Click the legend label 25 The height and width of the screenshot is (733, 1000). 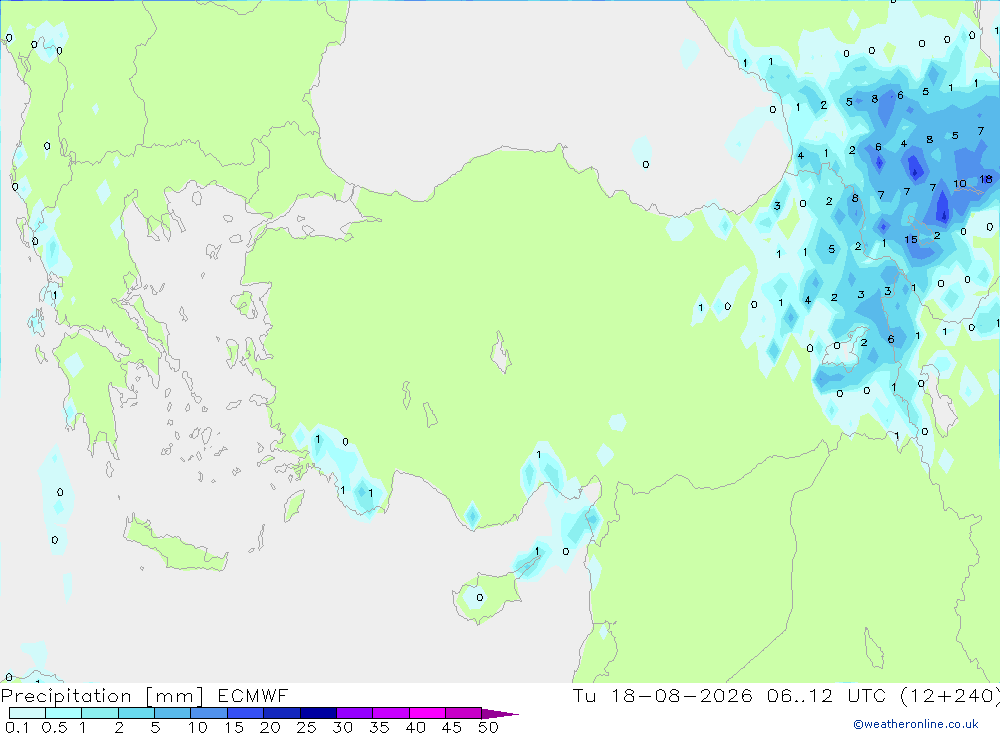point(306,727)
